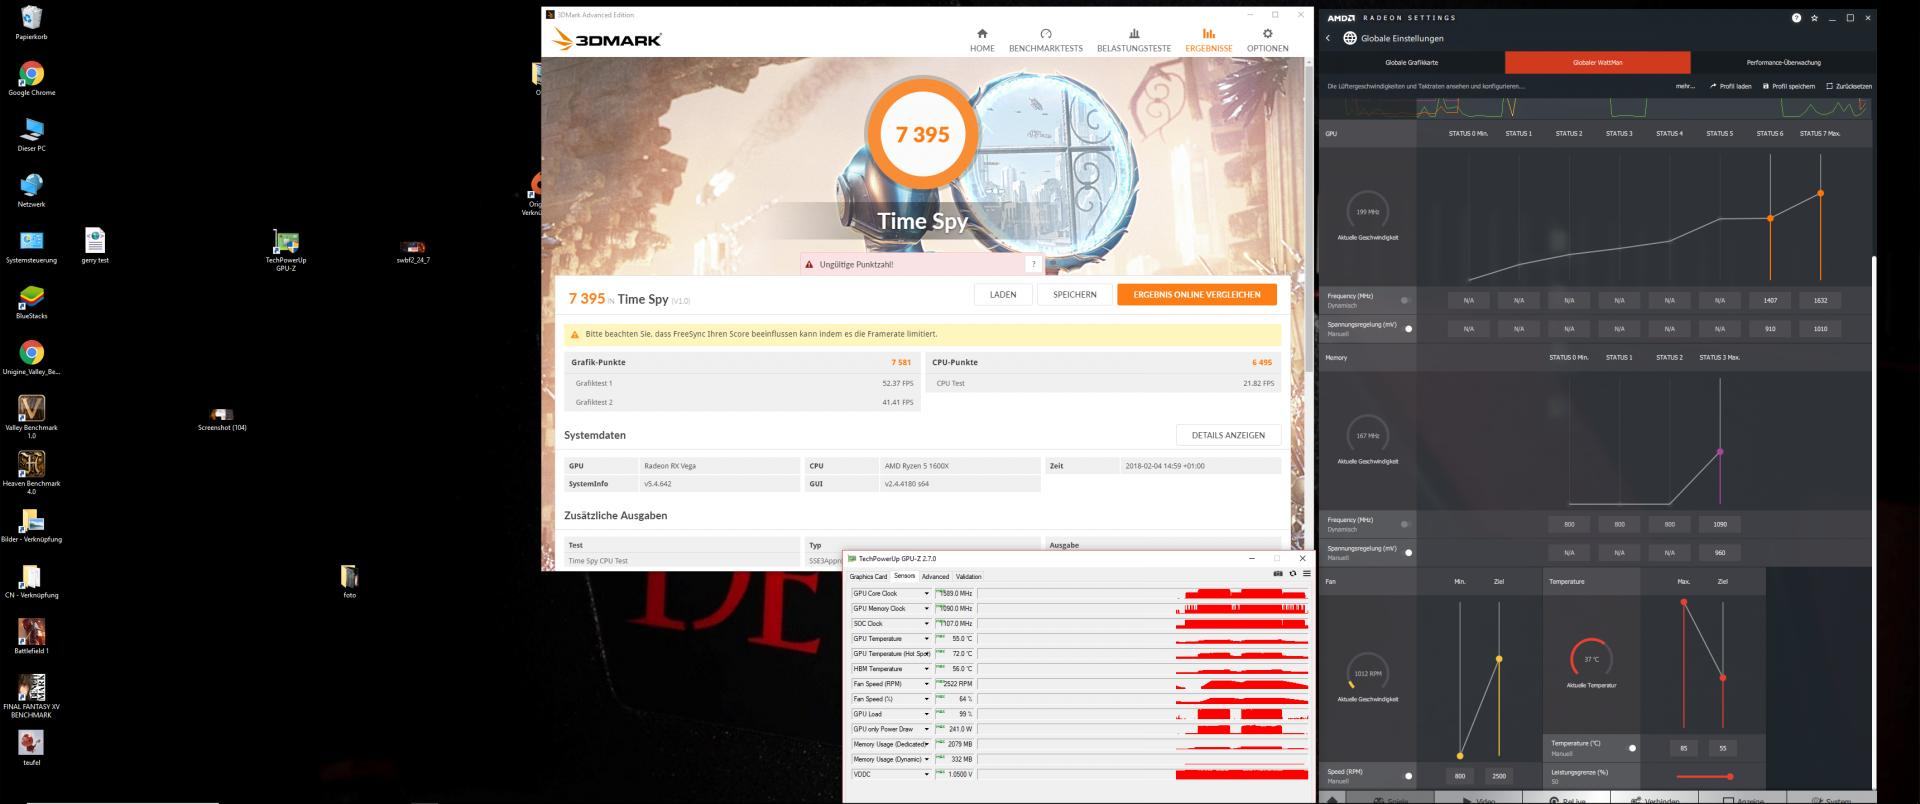Open VDDC sensor dropdown
Viewport: 1920px width, 804px height.
[x=926, y=774]
